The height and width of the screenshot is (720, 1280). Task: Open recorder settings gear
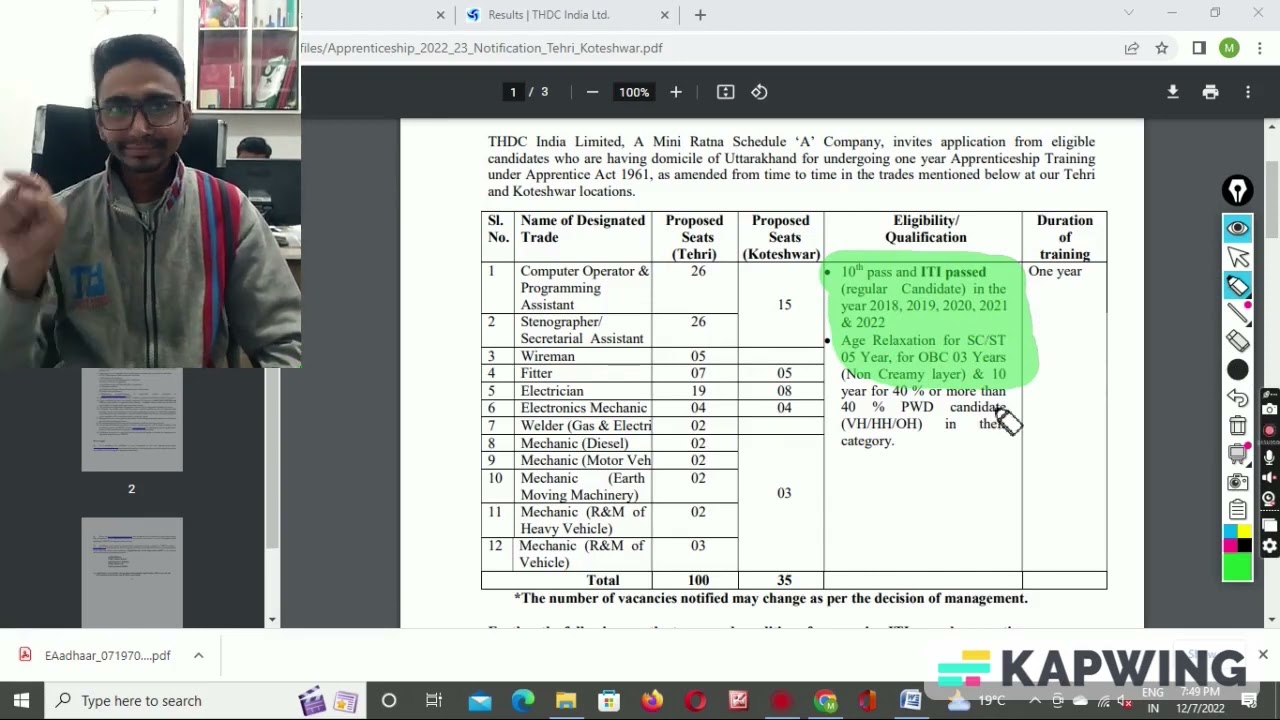pos(1269,546)
